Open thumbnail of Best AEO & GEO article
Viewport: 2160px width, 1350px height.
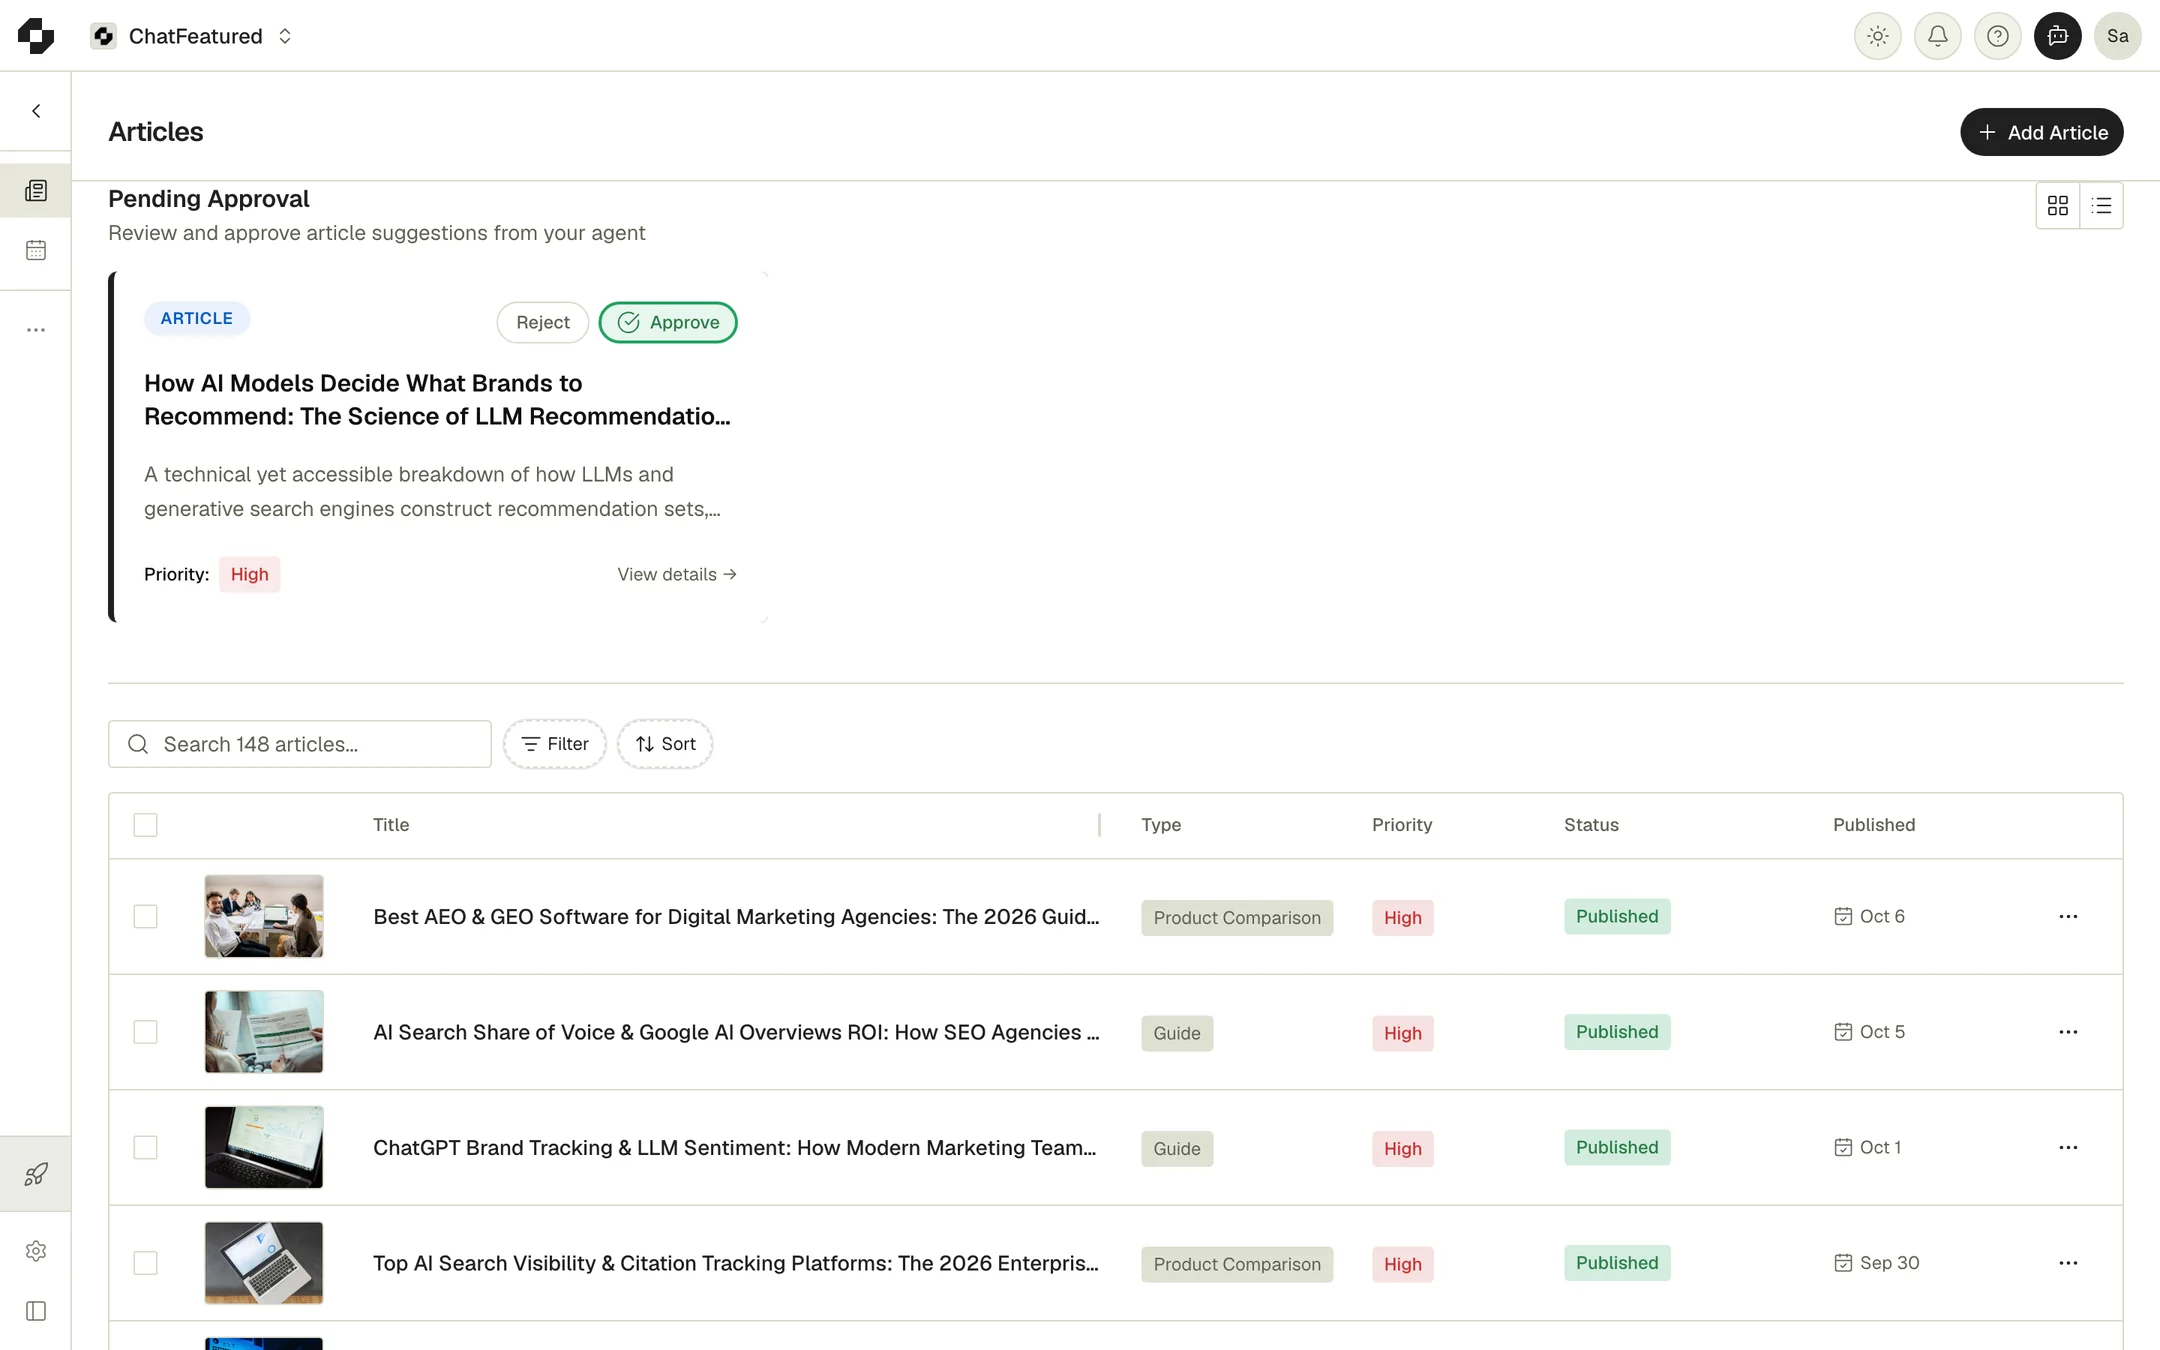264,916
